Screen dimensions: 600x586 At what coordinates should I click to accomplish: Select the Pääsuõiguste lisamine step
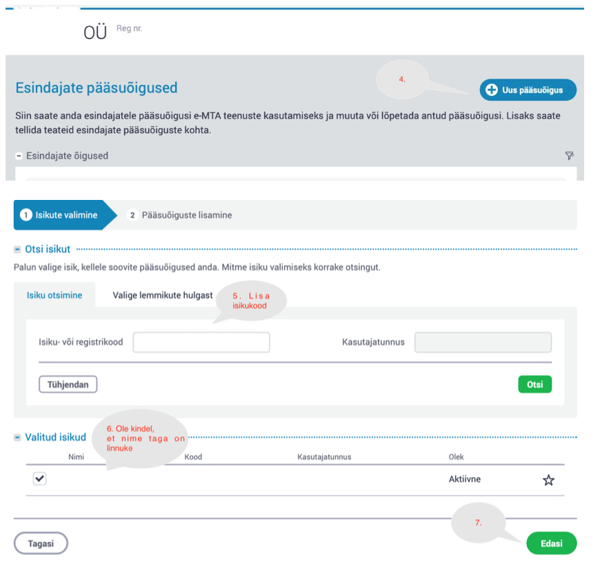tap(179, 215)
